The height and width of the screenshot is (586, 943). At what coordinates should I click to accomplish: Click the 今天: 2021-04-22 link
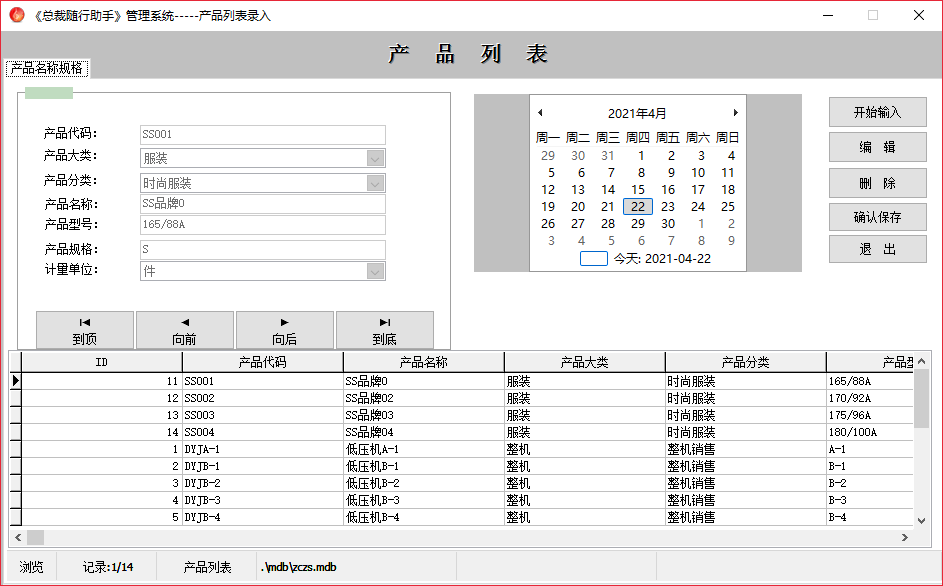[x=662, y=259]
